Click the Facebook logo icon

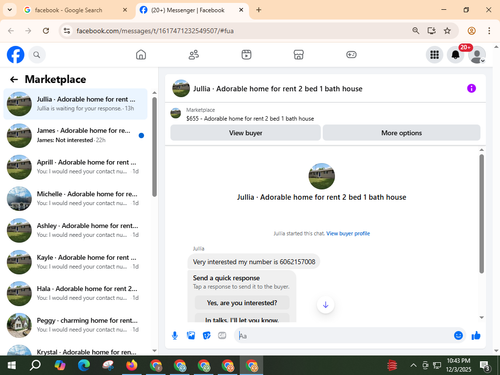coord(15,55)
